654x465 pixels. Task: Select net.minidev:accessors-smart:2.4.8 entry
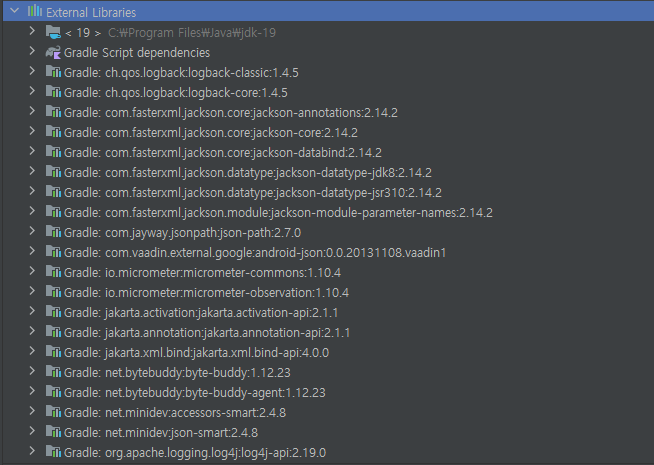[x=175, y=413]
